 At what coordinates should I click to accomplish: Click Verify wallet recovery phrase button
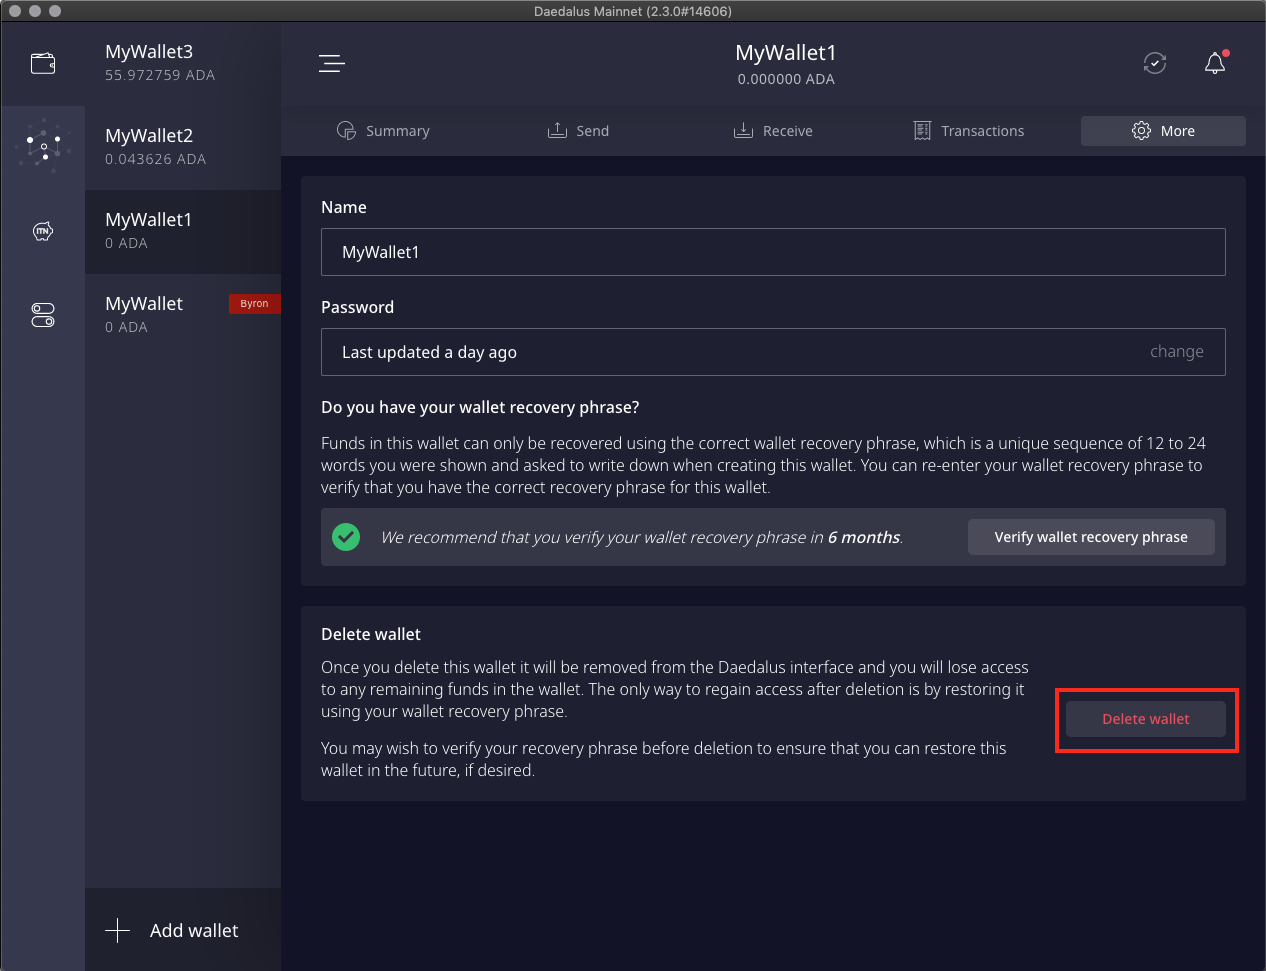pyautogui.click(x=1091, y=537)
